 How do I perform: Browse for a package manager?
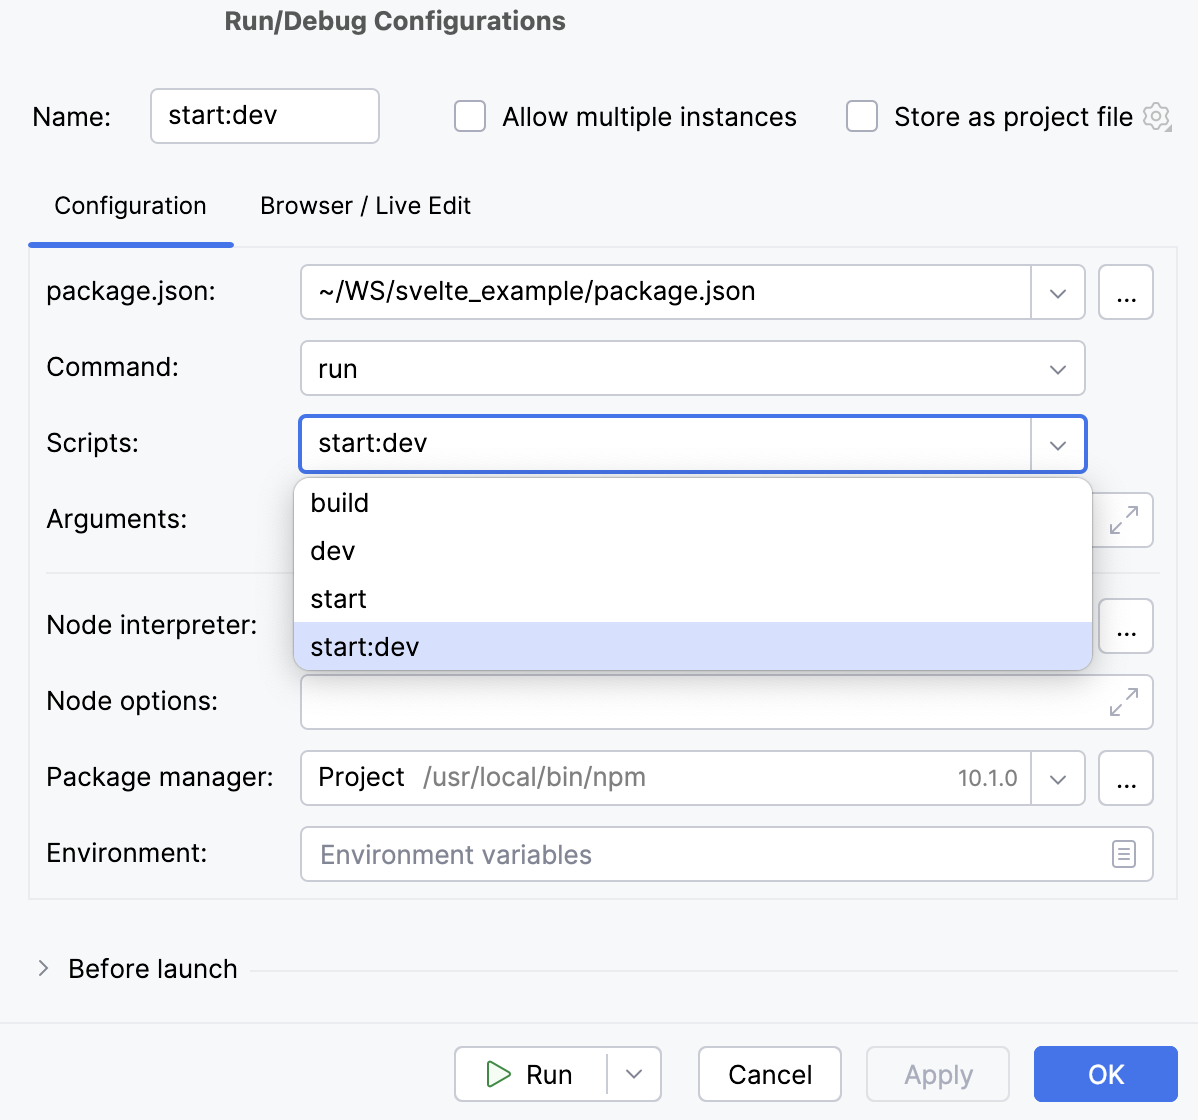[1126, 778]
